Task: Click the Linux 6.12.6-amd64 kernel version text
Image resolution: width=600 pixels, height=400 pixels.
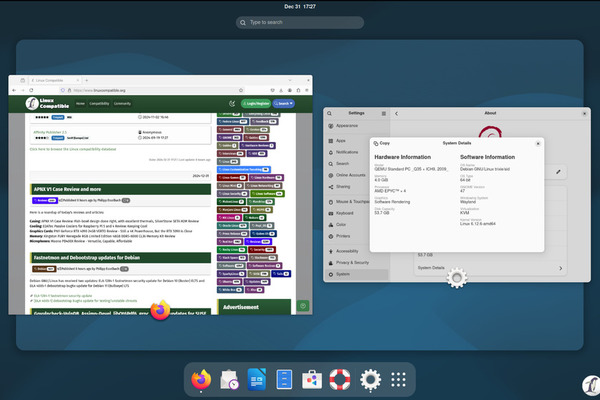Action: click(x=478, y=224)
